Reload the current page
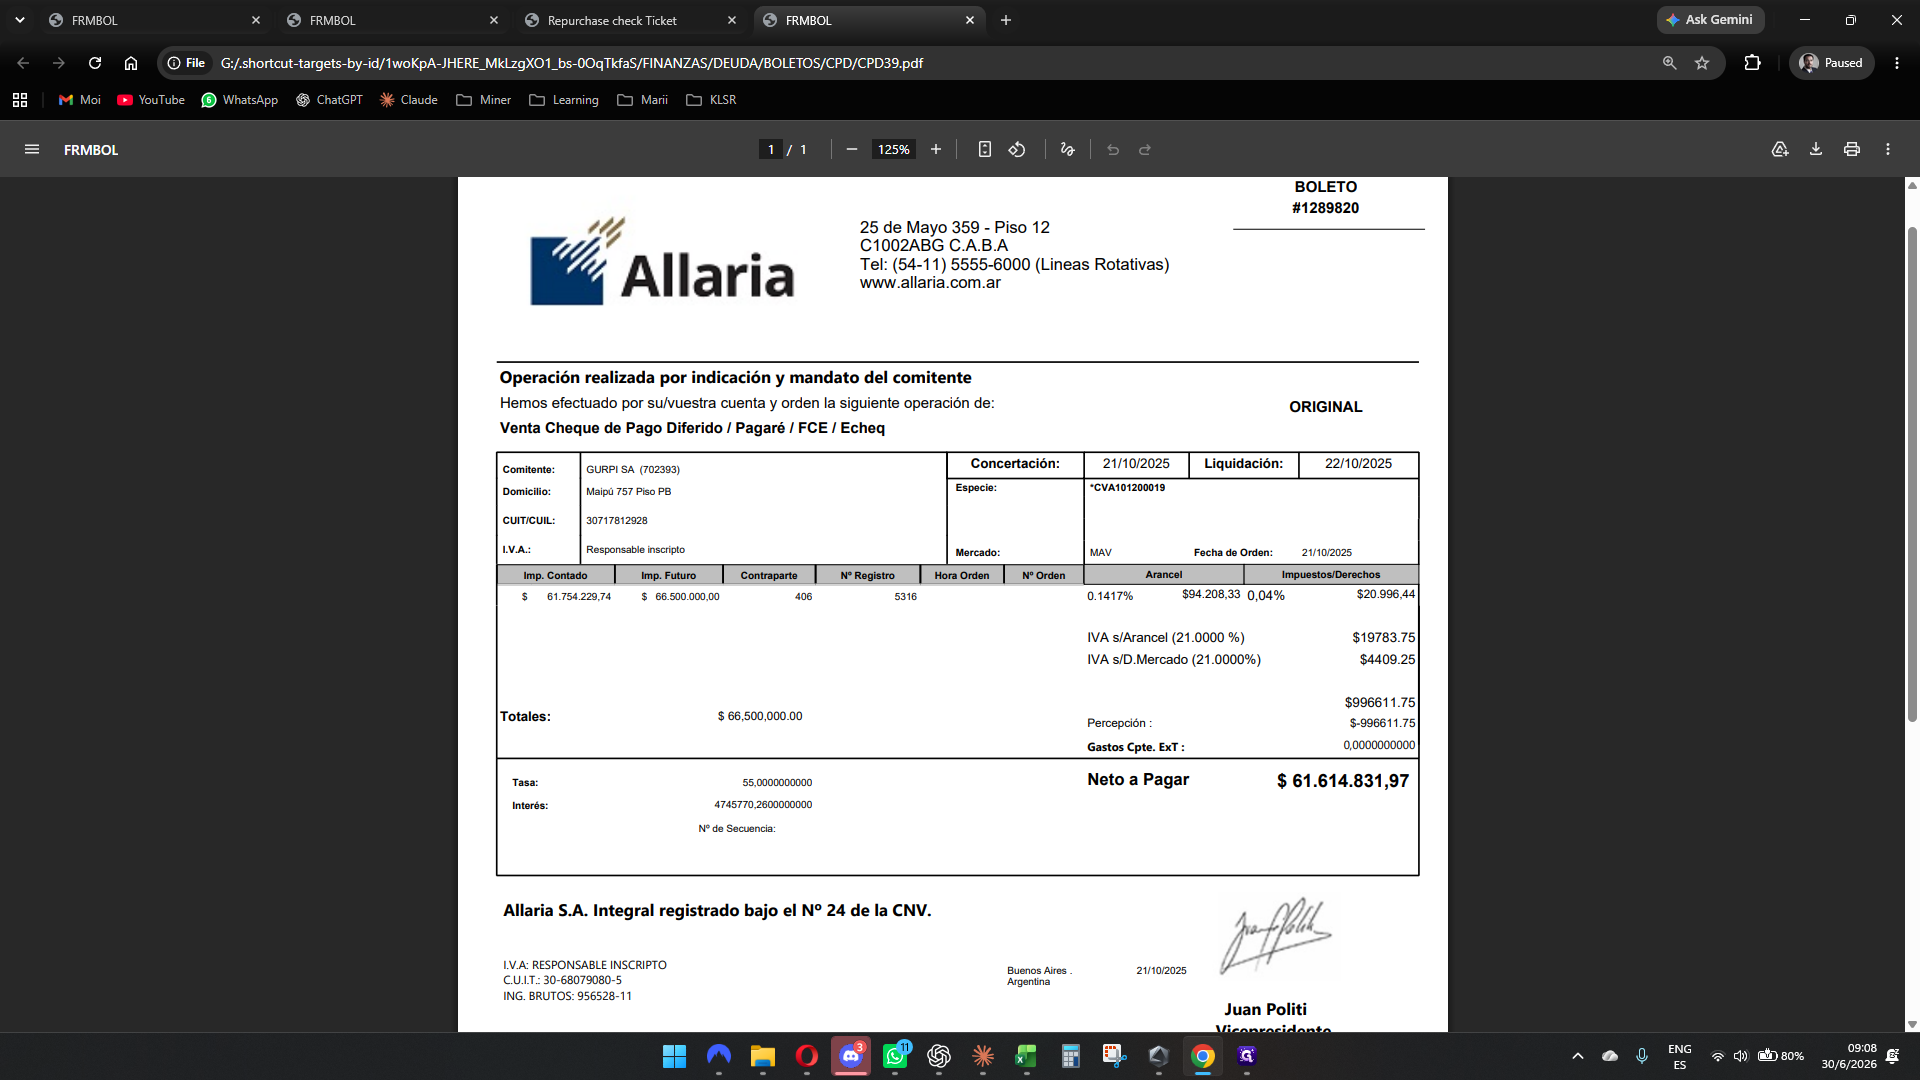1920x1080 pixels. (x=95, y=63)
